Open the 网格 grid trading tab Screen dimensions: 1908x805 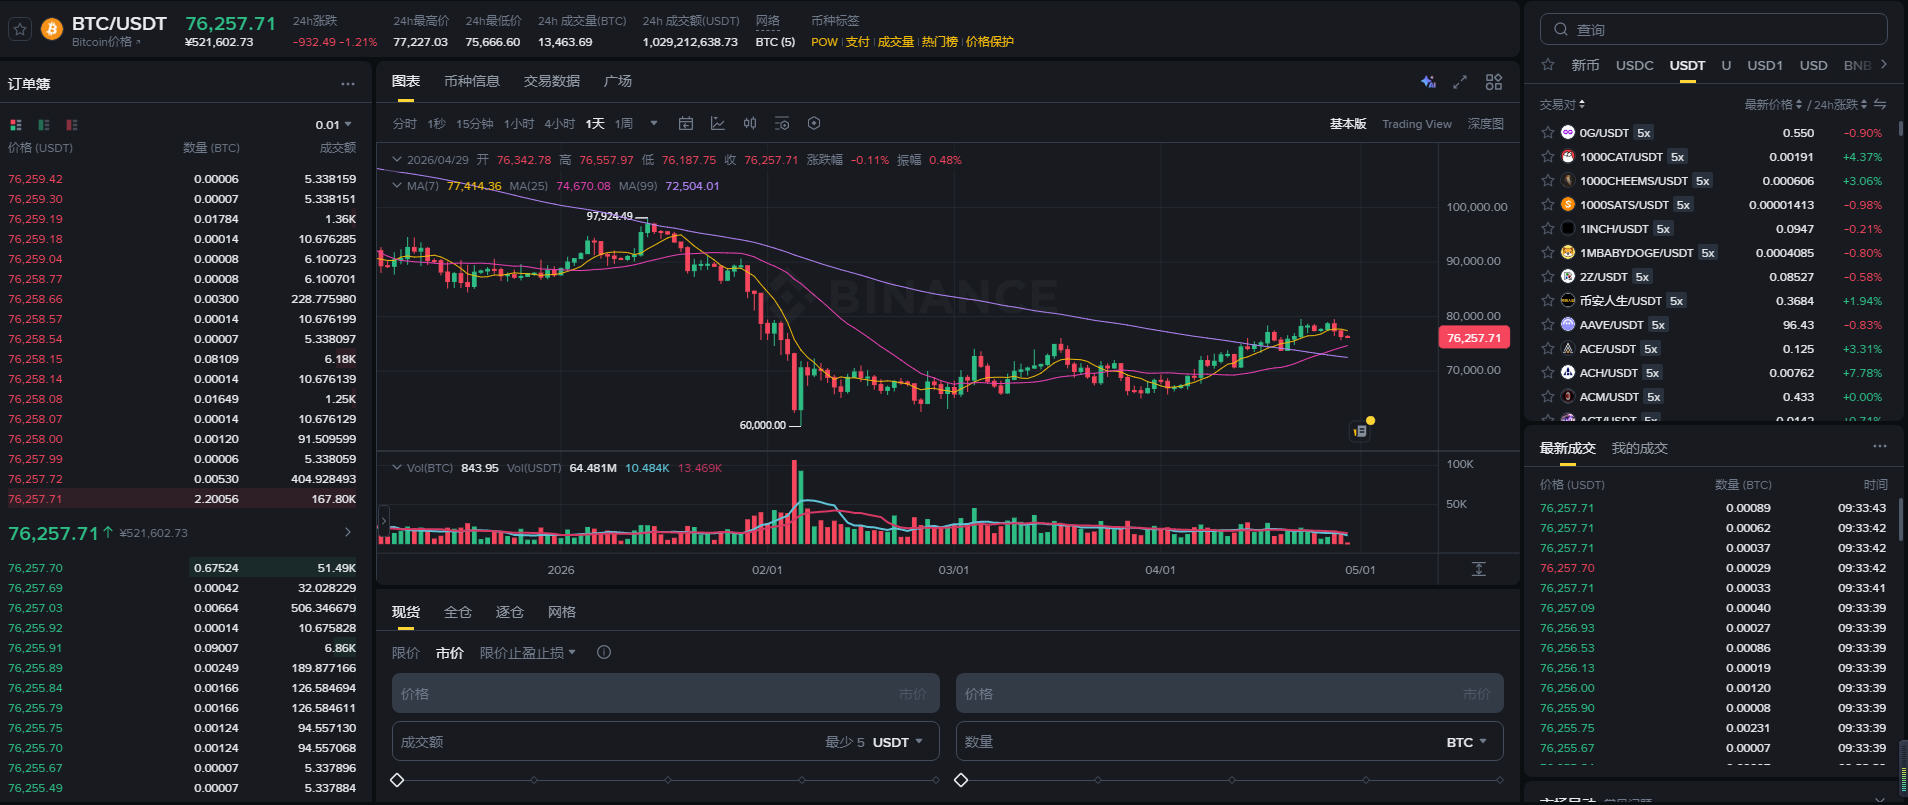tap(562, 612)
